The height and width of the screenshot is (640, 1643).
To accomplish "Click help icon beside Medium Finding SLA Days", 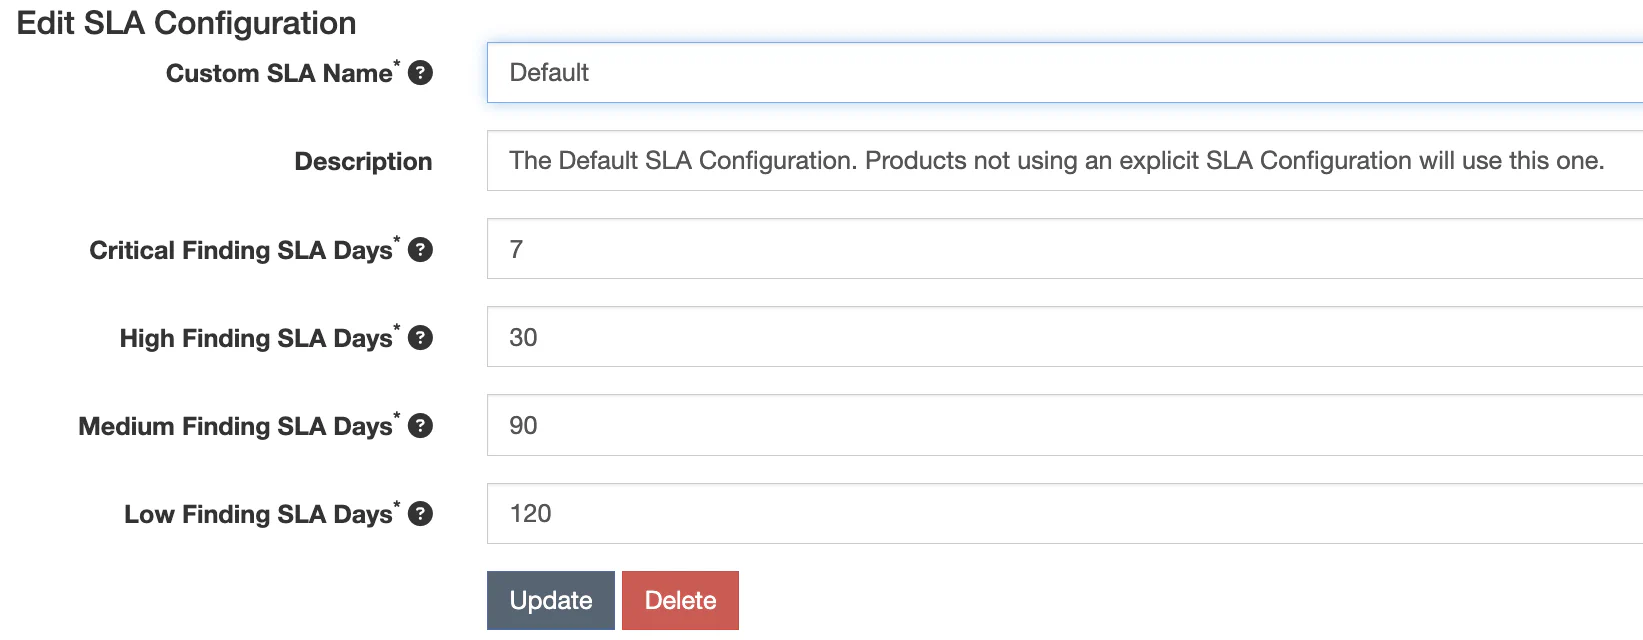I will (x=421, y=426).
